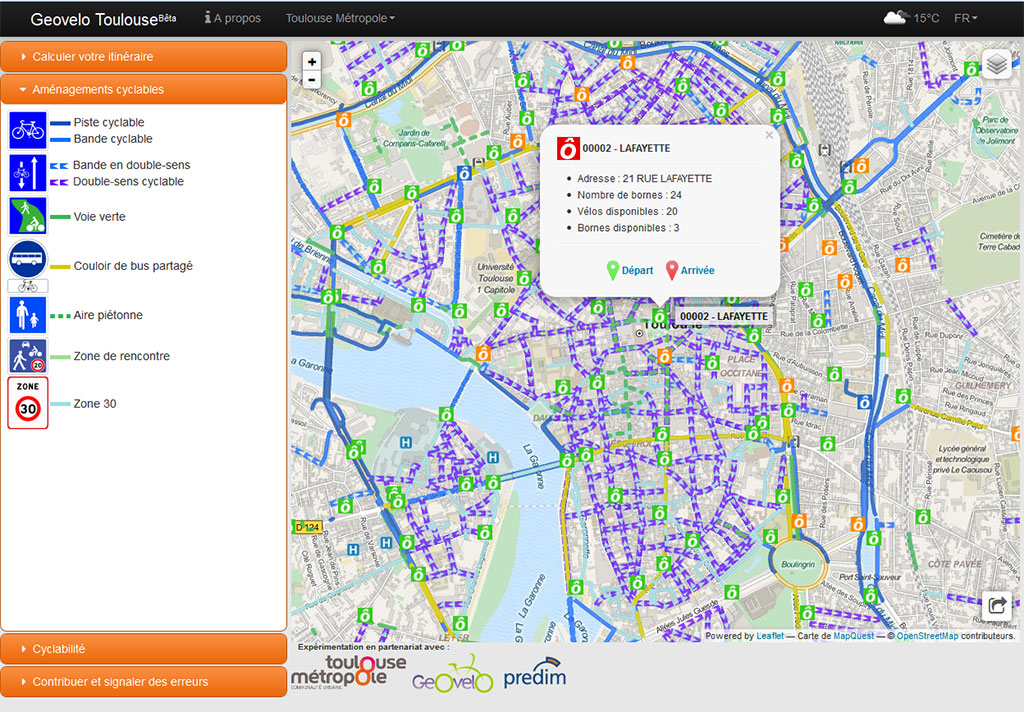Click Aire piétonne legend label
Screen dimensions: 1024x712
(x=108, y=315)
